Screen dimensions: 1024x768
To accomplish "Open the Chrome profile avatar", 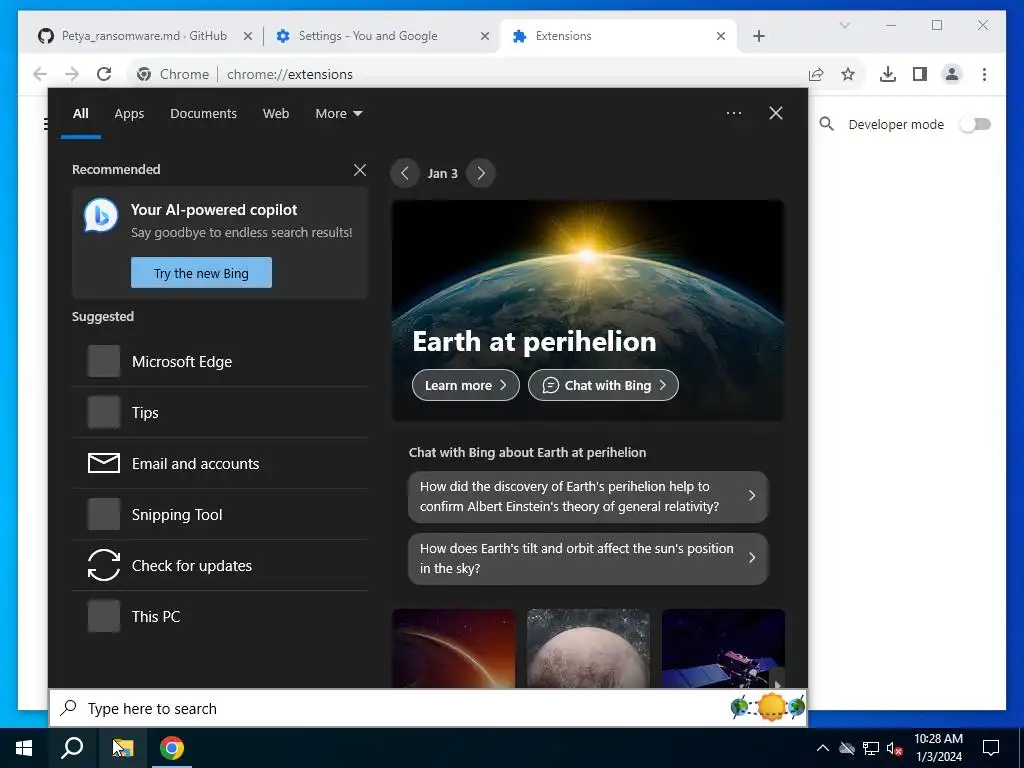I will tap(952, 74).
